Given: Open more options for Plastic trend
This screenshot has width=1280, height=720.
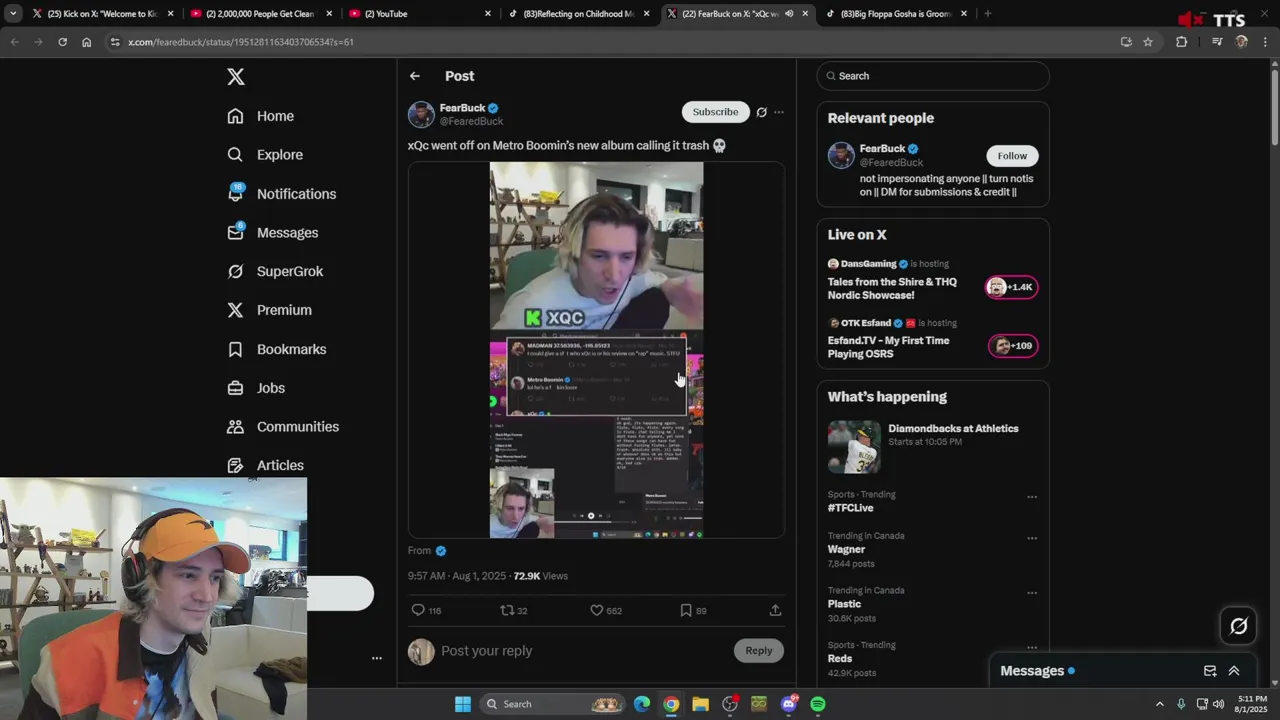Looking at the screenshot, I should (1032, 593).
